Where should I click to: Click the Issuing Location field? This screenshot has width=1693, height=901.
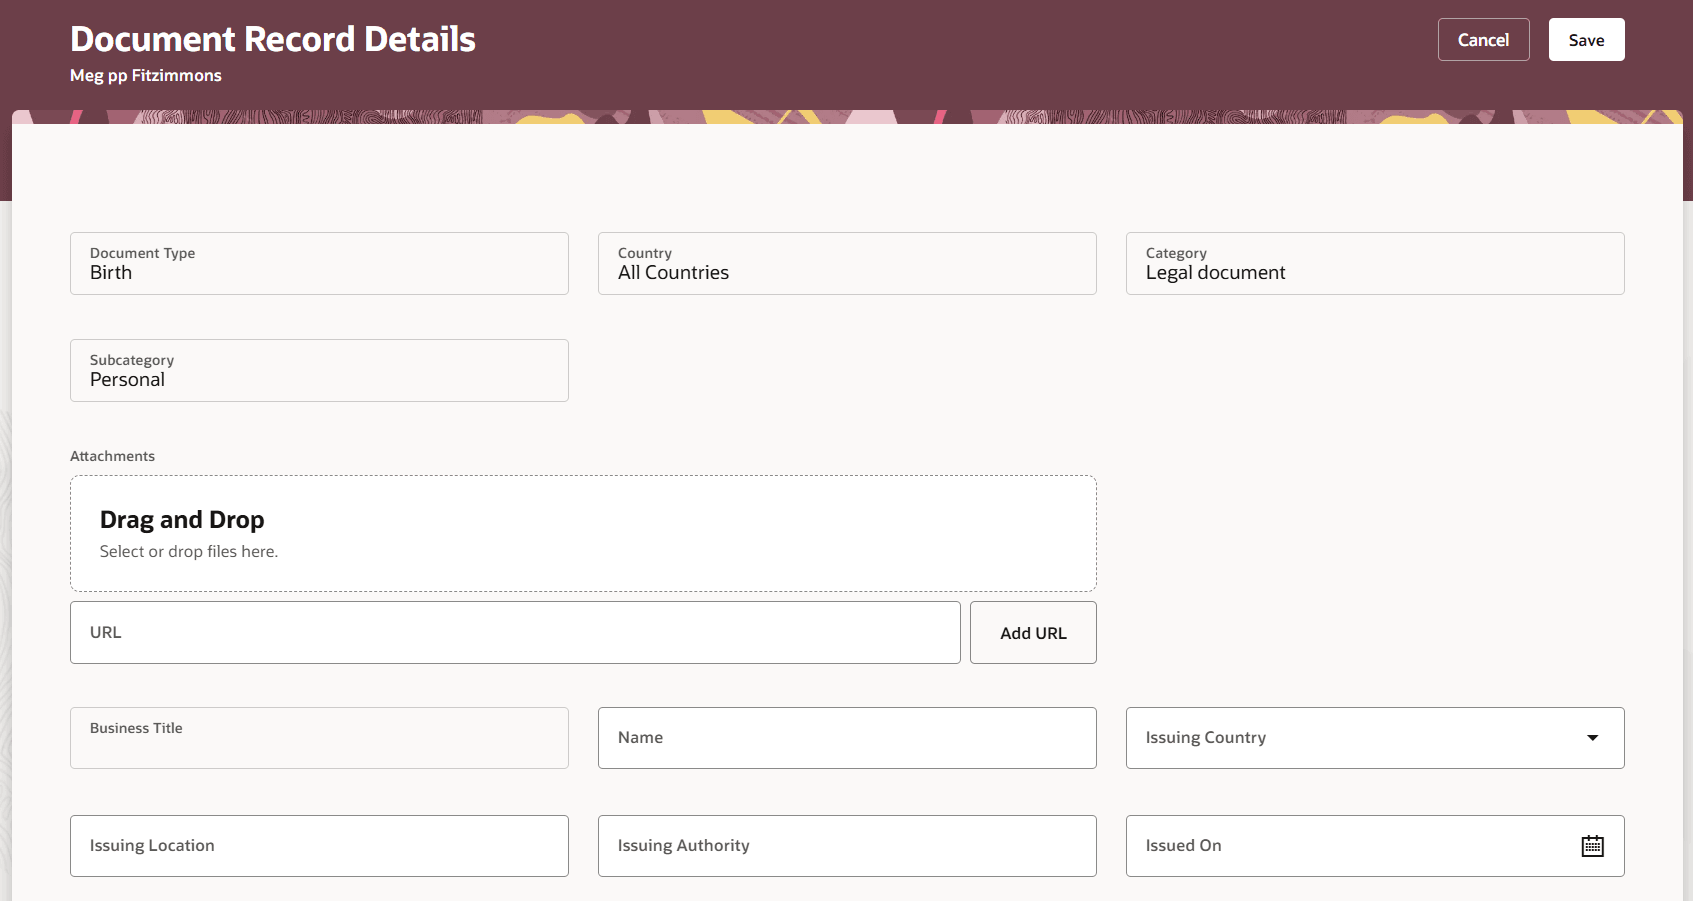point(318,845)
